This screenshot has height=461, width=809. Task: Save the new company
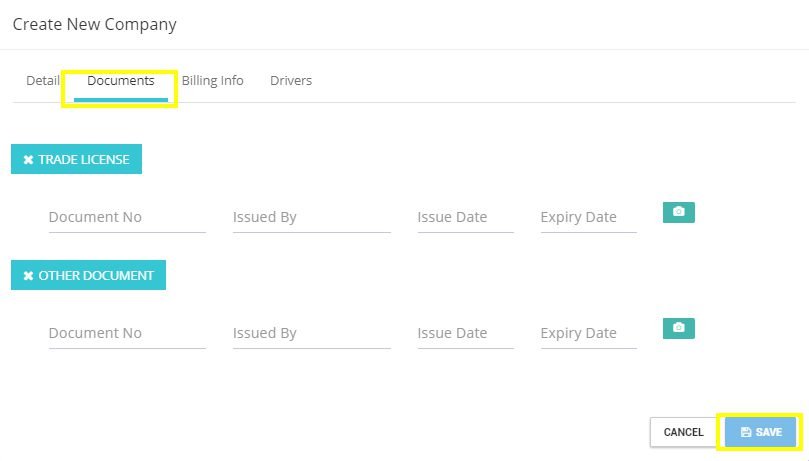click(x=761, y=432)
